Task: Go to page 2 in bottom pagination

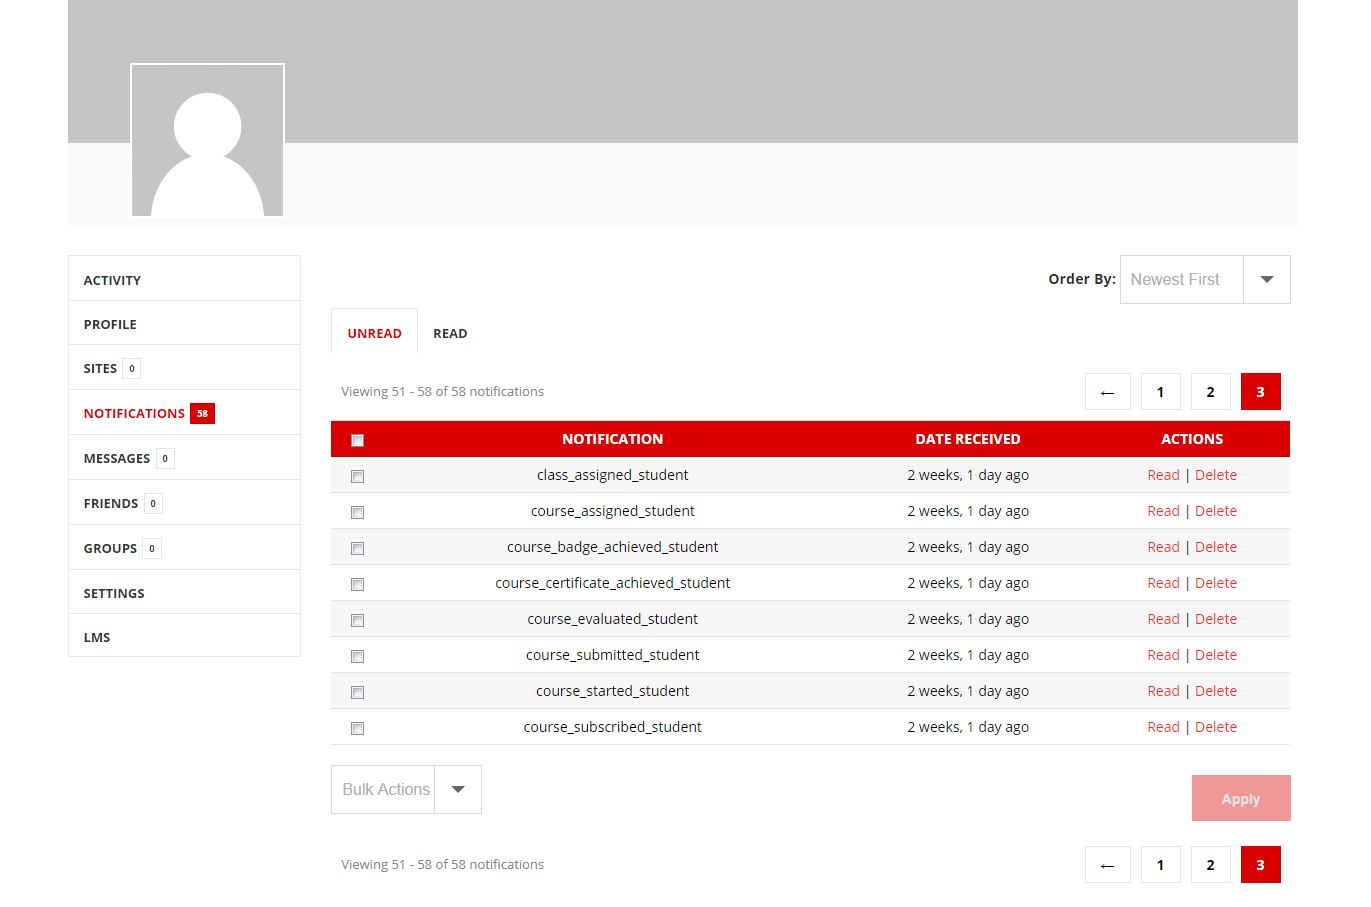Action: click(x=1210, y=865)
